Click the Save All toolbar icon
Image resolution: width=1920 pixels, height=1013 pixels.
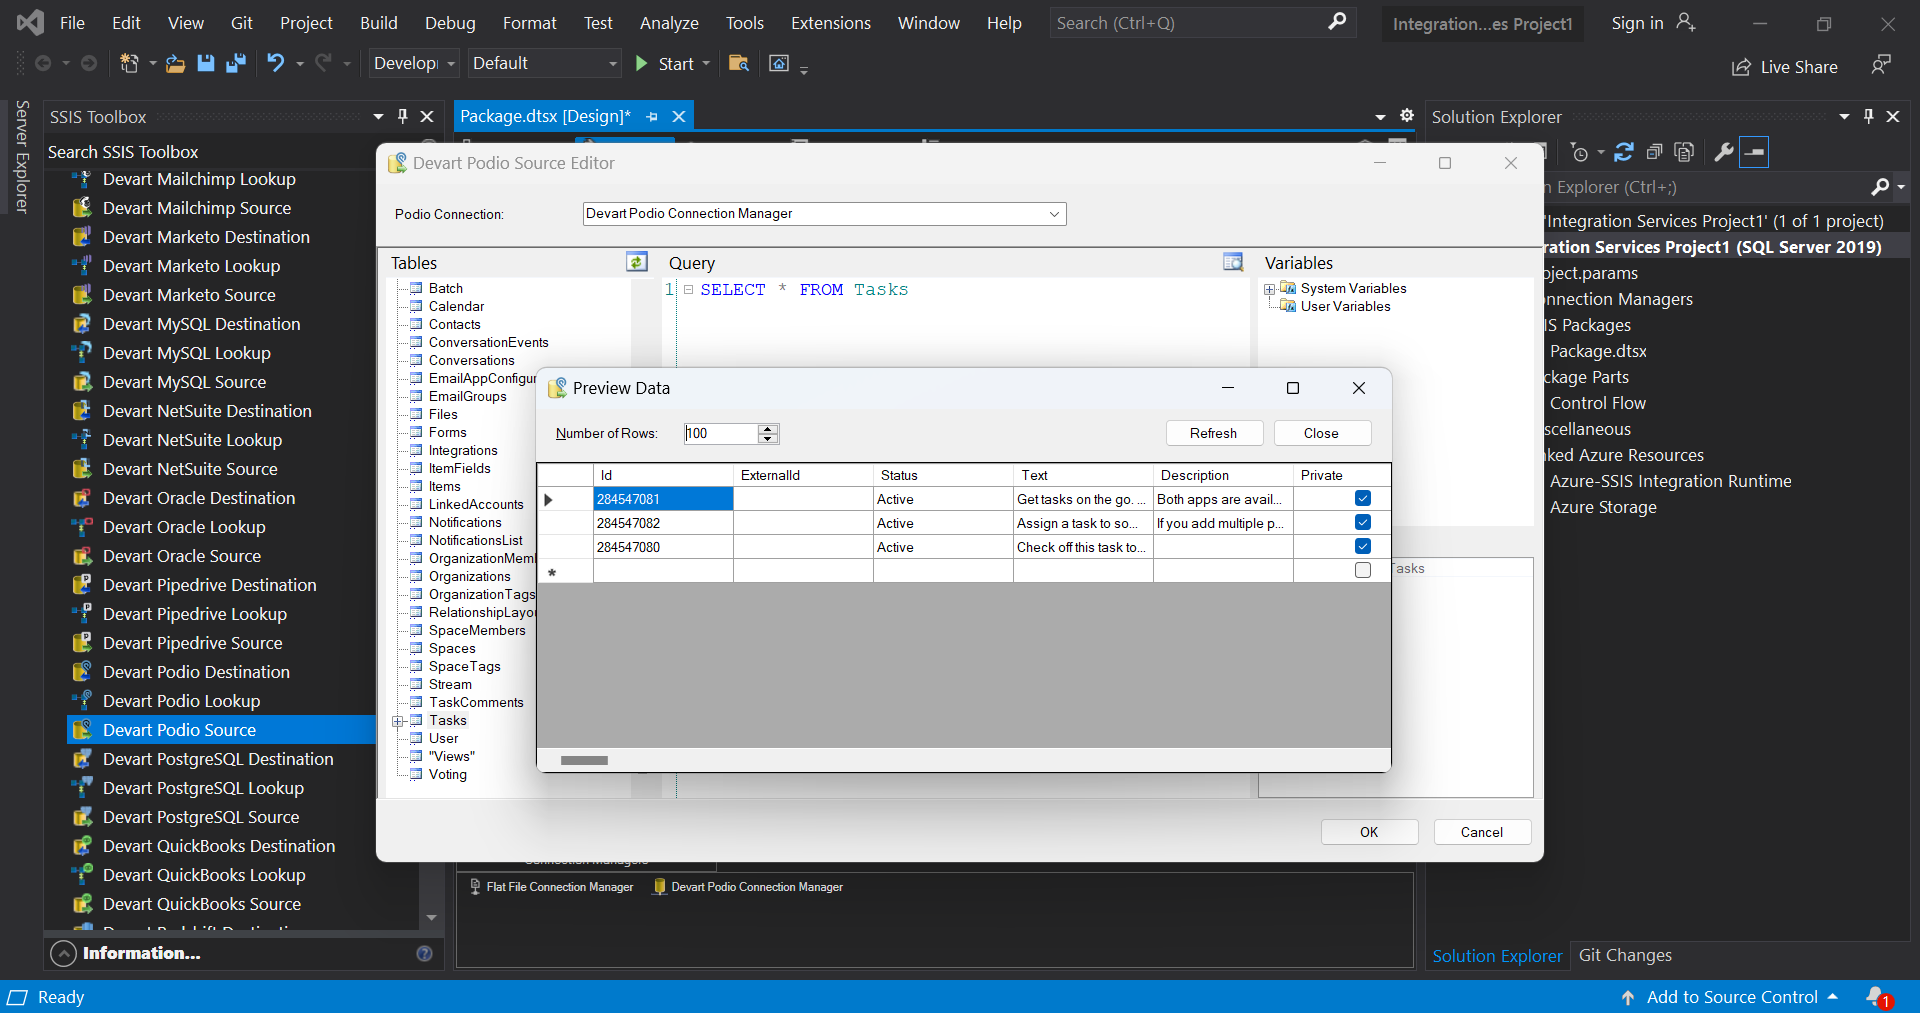(x=236, y=64)
